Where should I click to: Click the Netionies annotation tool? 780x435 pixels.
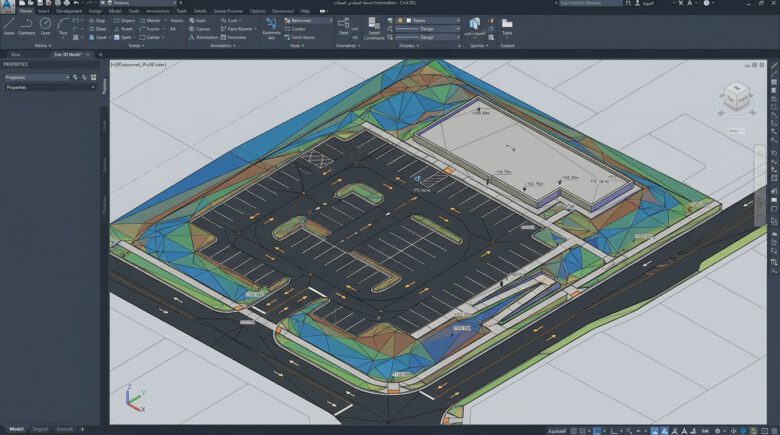click(233, 37)
